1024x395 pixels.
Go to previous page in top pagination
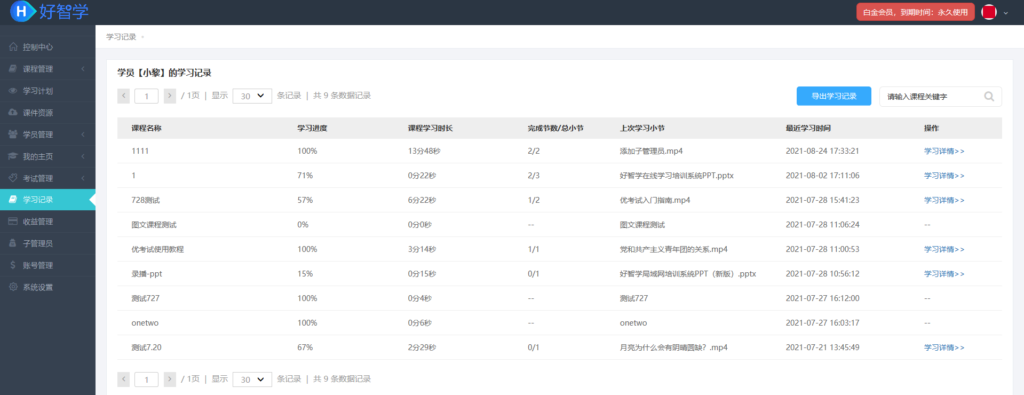123,96
